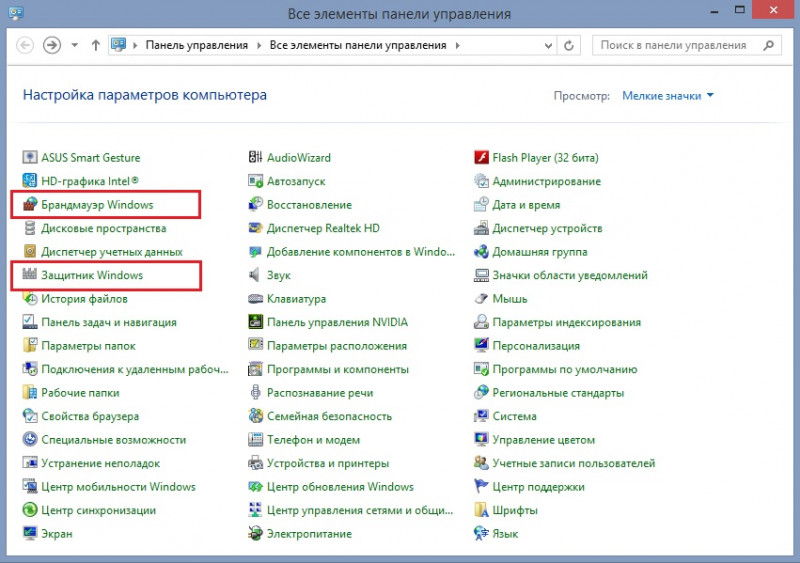Open the Автозапуск icon
The height and width of the screenshot is (563, 800).
click(x=255, y=181)
